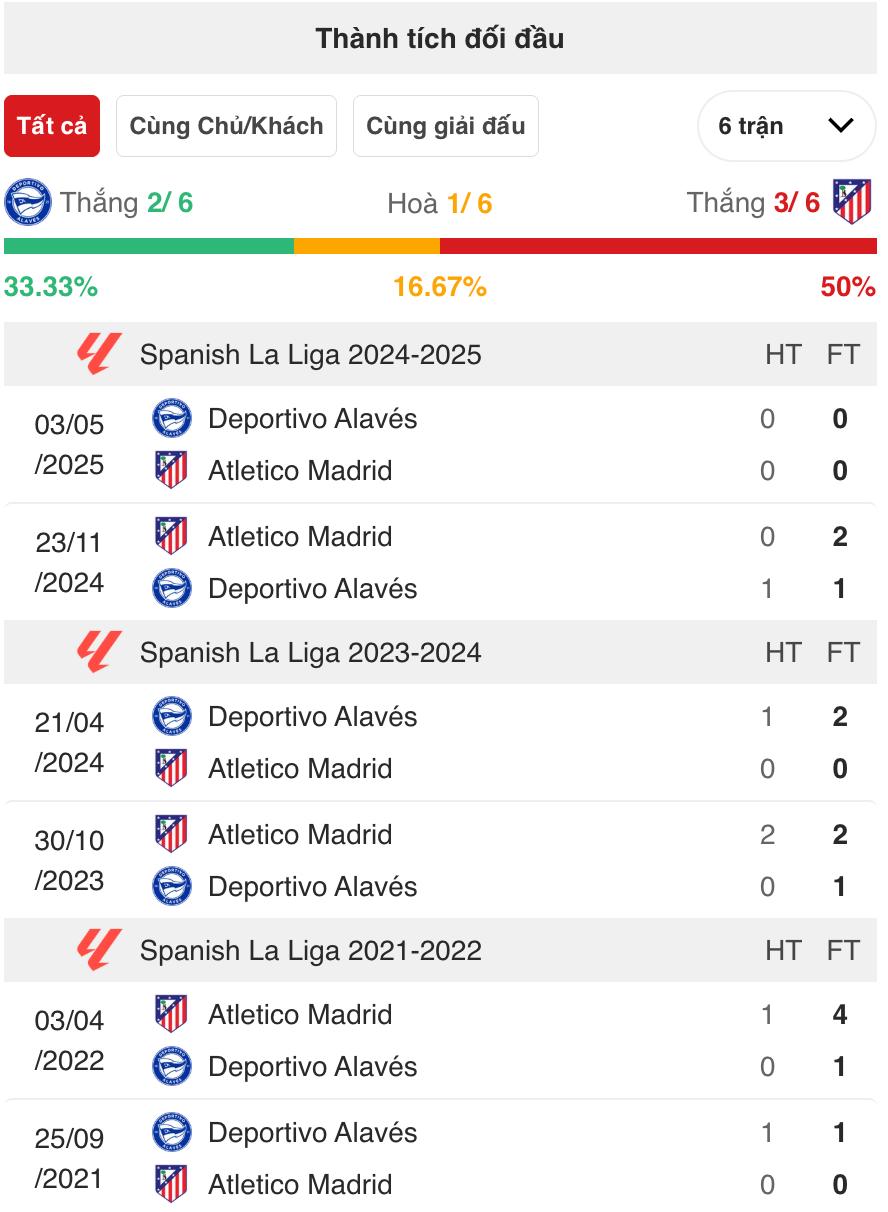Click the chevron arrow beside 6 trận
The height and width of the screenshot is (1212, 888).
point(841,126)
